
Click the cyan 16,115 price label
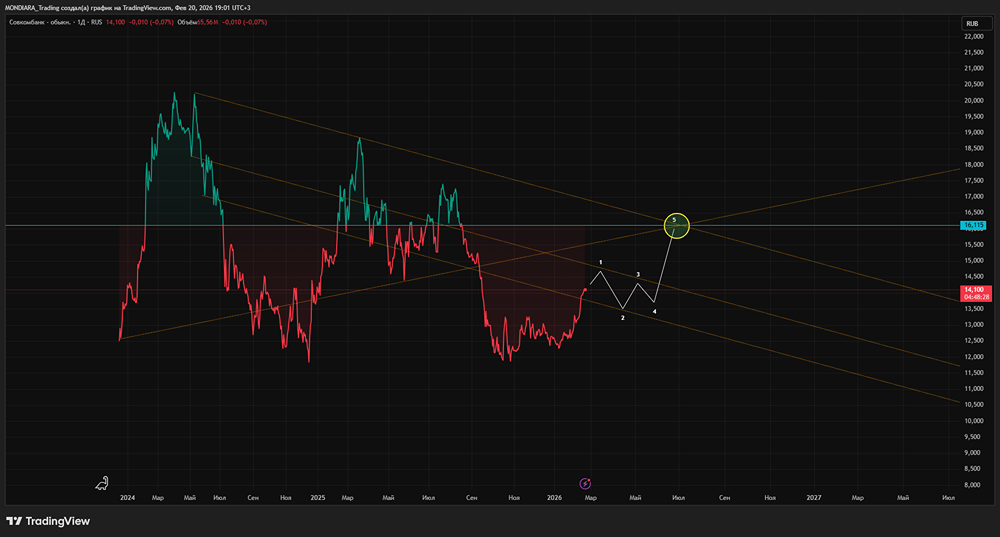972,226
